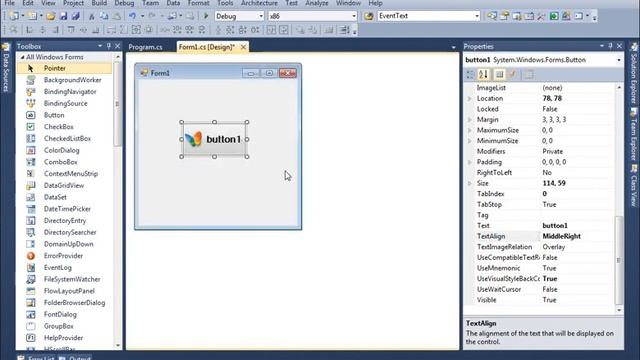Expand the Padding property

pos(469,162)
